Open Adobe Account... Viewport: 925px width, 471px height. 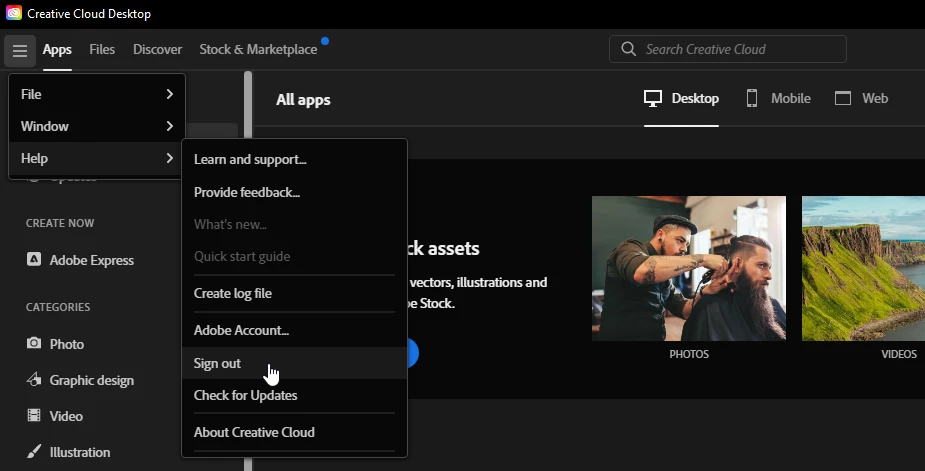point(294,331)
